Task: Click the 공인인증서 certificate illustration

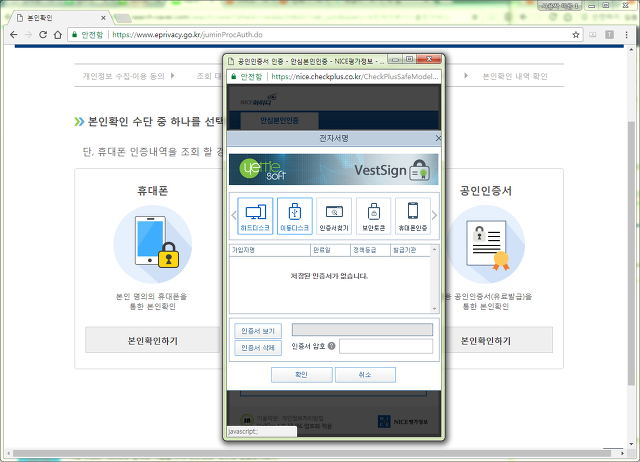Action: [x=486, y=244]
